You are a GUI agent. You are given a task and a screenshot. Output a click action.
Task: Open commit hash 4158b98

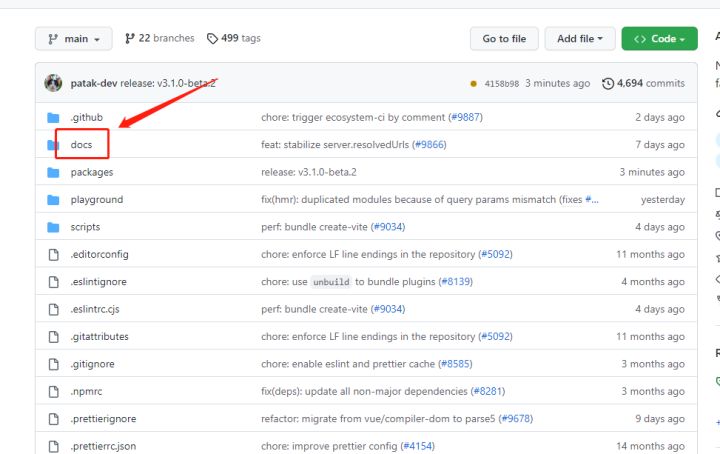pyautogui.click(x=501, y=84)
